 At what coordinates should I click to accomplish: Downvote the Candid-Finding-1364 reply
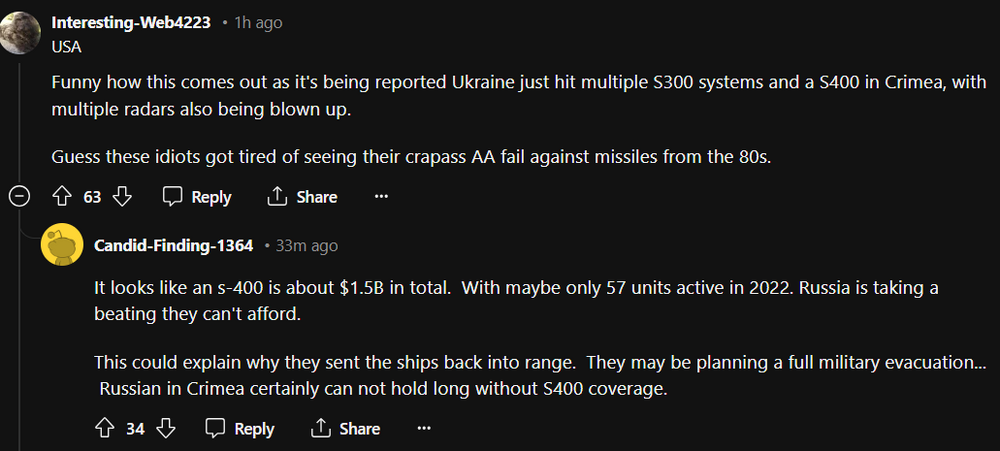click(166, 429)
